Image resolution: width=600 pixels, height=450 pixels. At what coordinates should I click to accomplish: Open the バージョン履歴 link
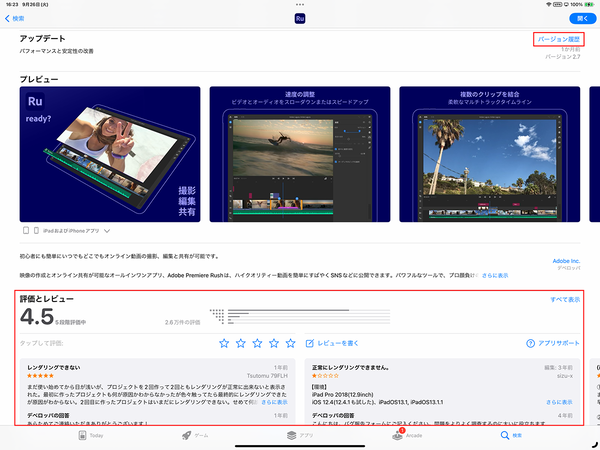(x=559, y=39)
